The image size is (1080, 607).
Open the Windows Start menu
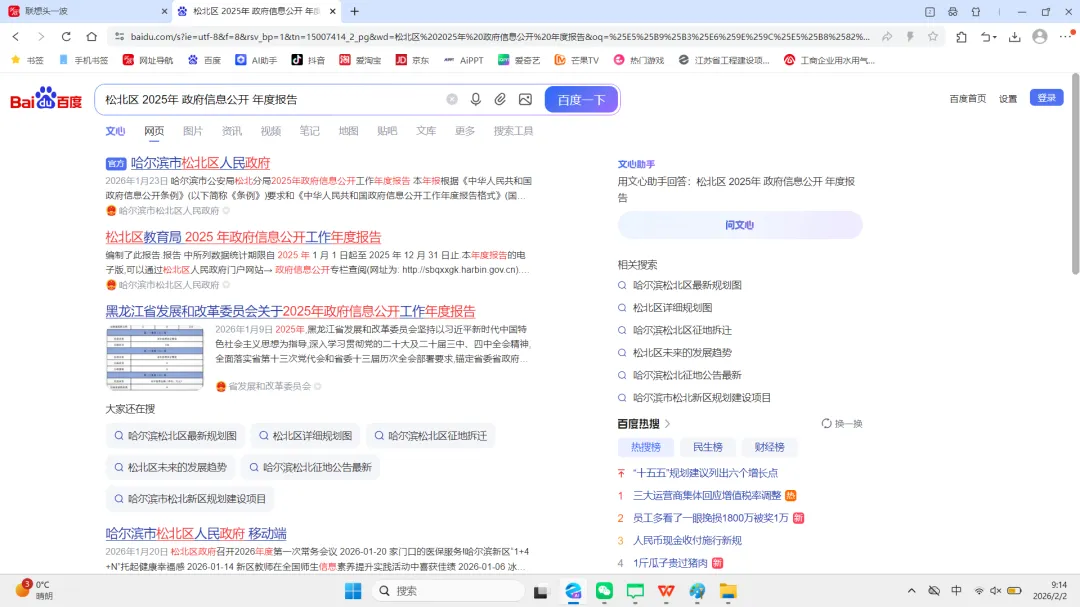tap(353, 591)
